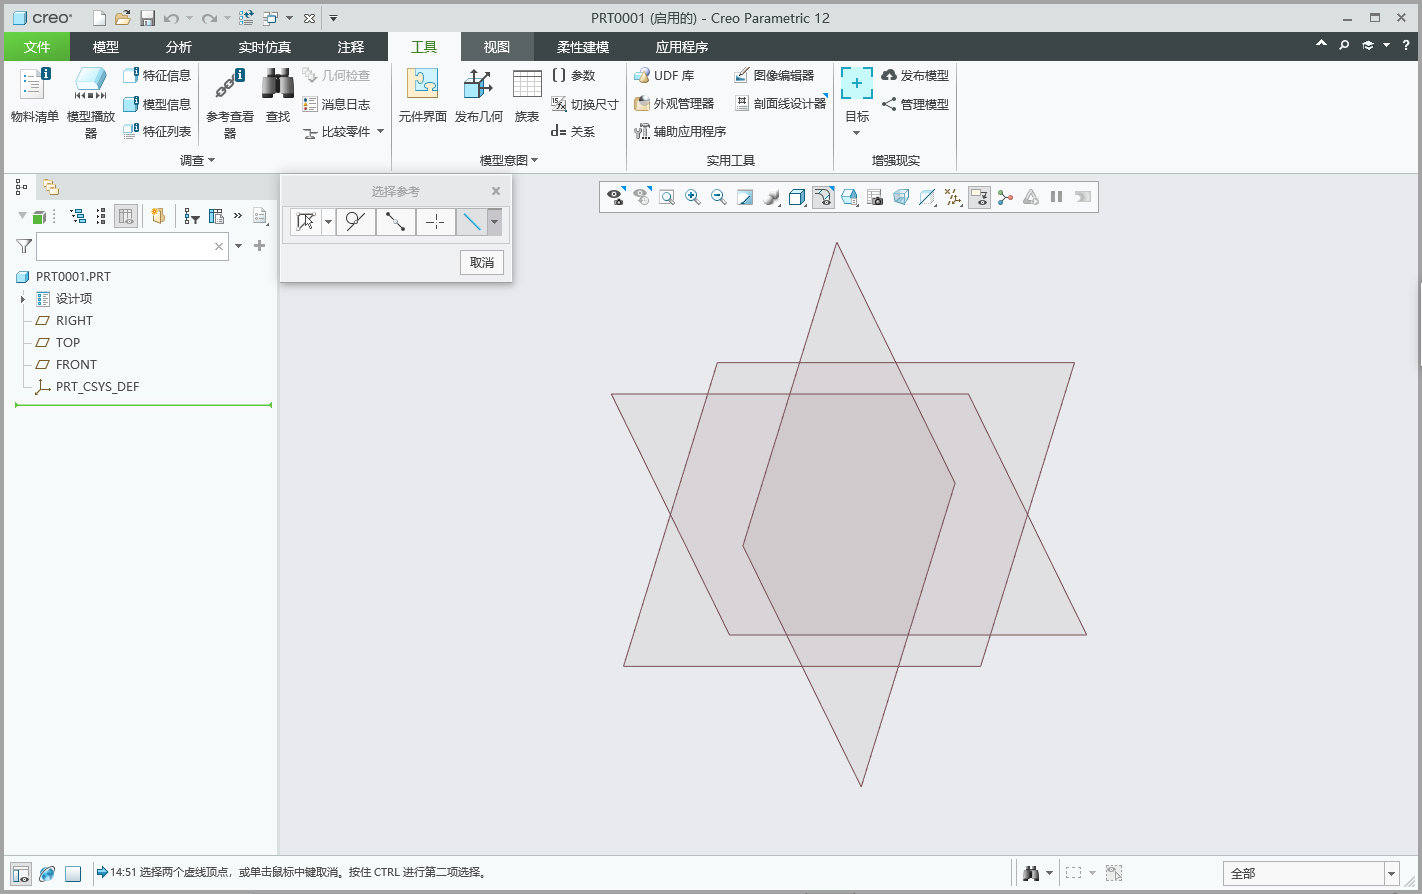Screen dimensions: 1422x894
Task: Select the center crosshair reference option
Action: coord(436,222)
